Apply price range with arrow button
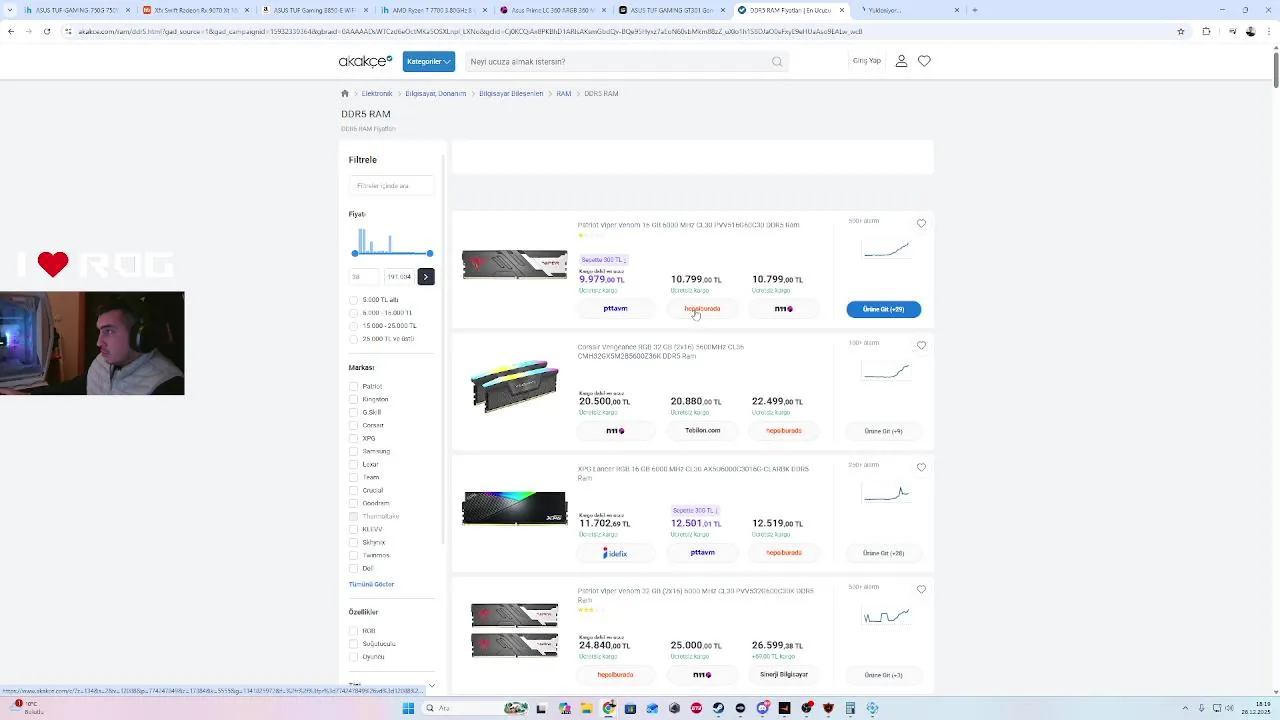1280x720 pixels. (426, 277)
